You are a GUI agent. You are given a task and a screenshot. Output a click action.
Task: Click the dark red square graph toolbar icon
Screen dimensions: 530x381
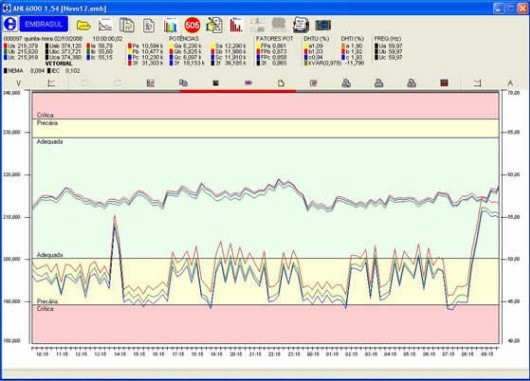point(444,83)
